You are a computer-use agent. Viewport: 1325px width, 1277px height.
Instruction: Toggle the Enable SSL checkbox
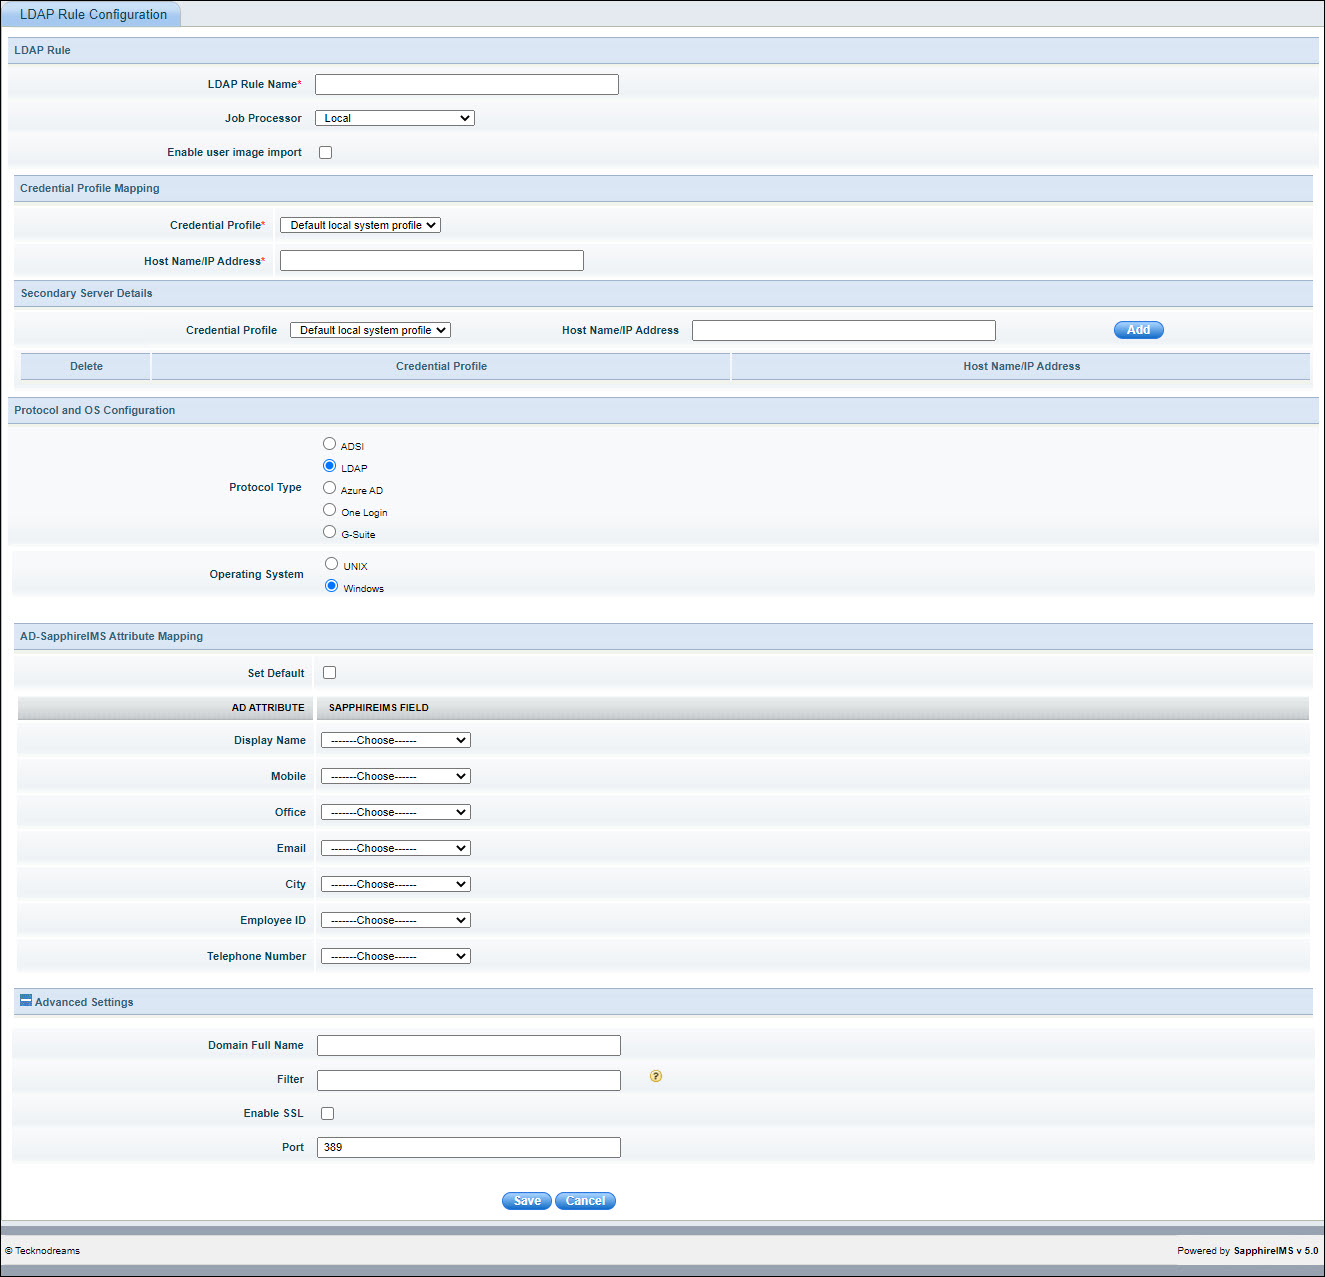pyautogui.click(x=327, y=1113)
